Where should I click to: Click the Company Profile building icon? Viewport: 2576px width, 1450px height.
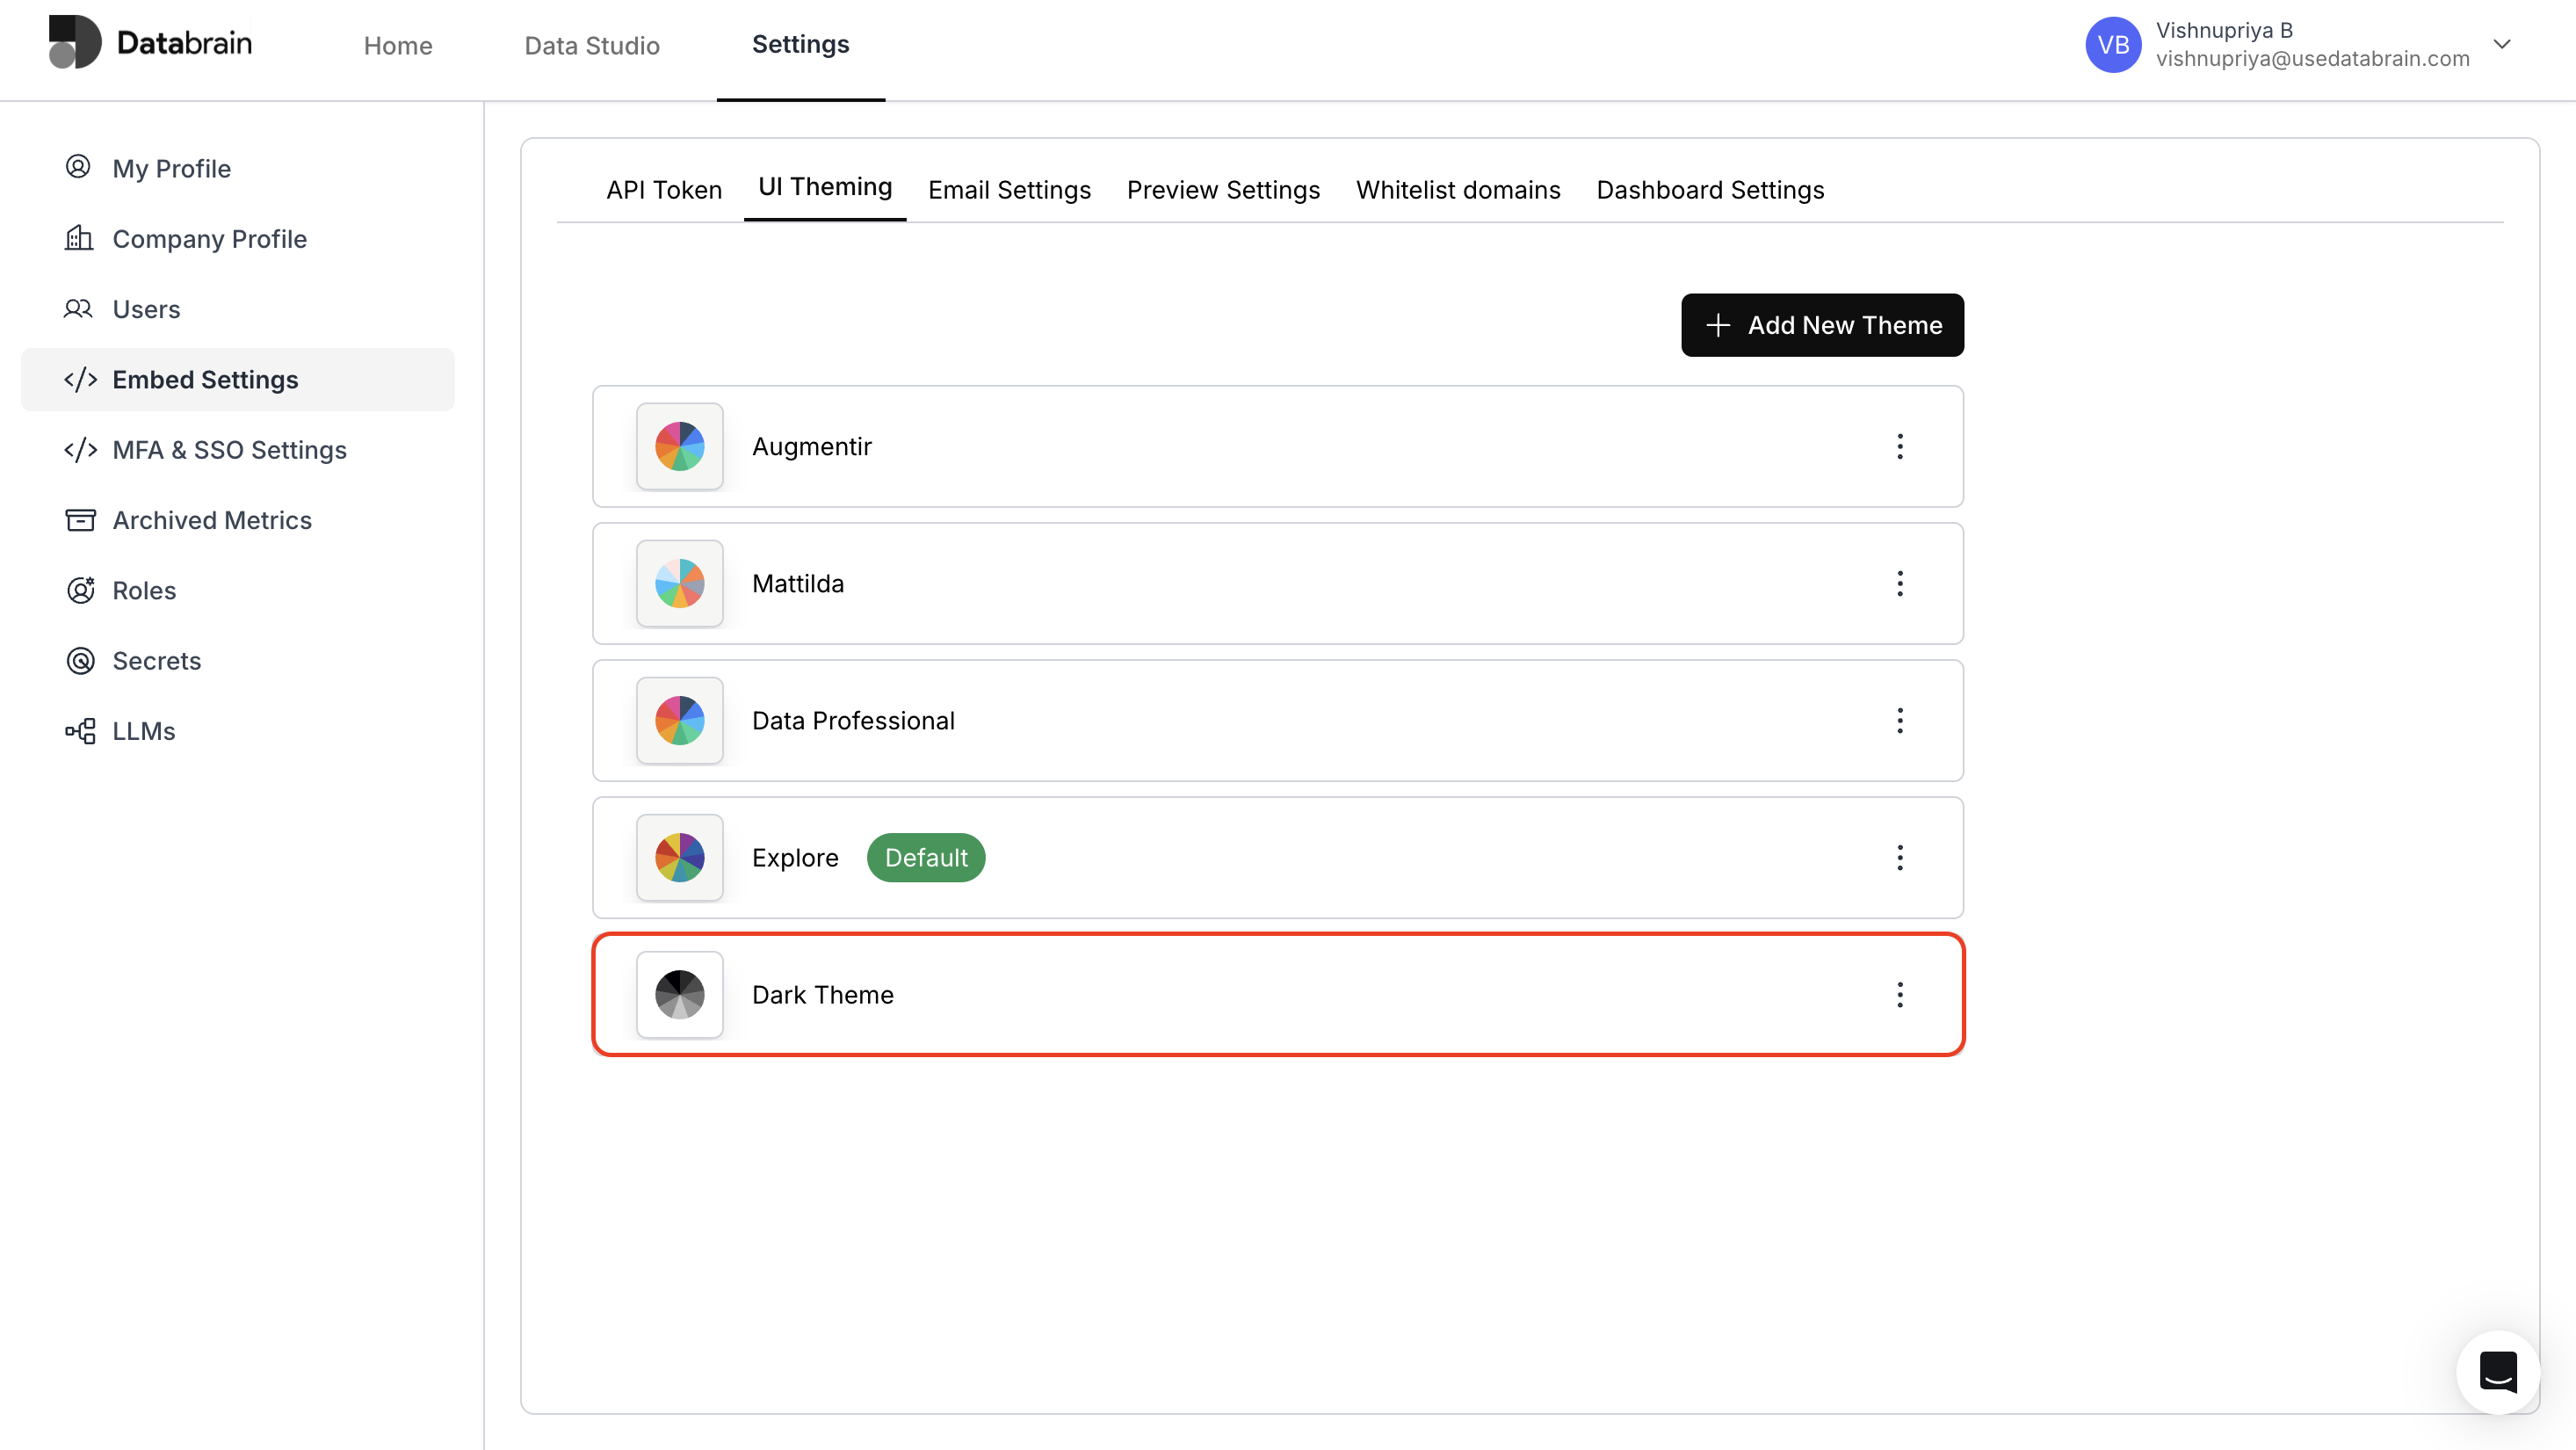click(79, 238)
